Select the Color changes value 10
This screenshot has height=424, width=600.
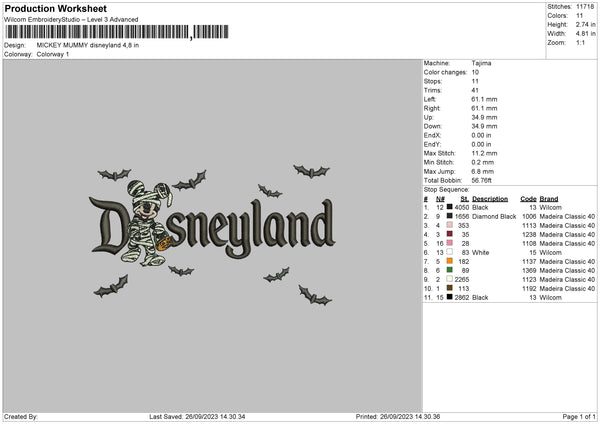point(475,72)
